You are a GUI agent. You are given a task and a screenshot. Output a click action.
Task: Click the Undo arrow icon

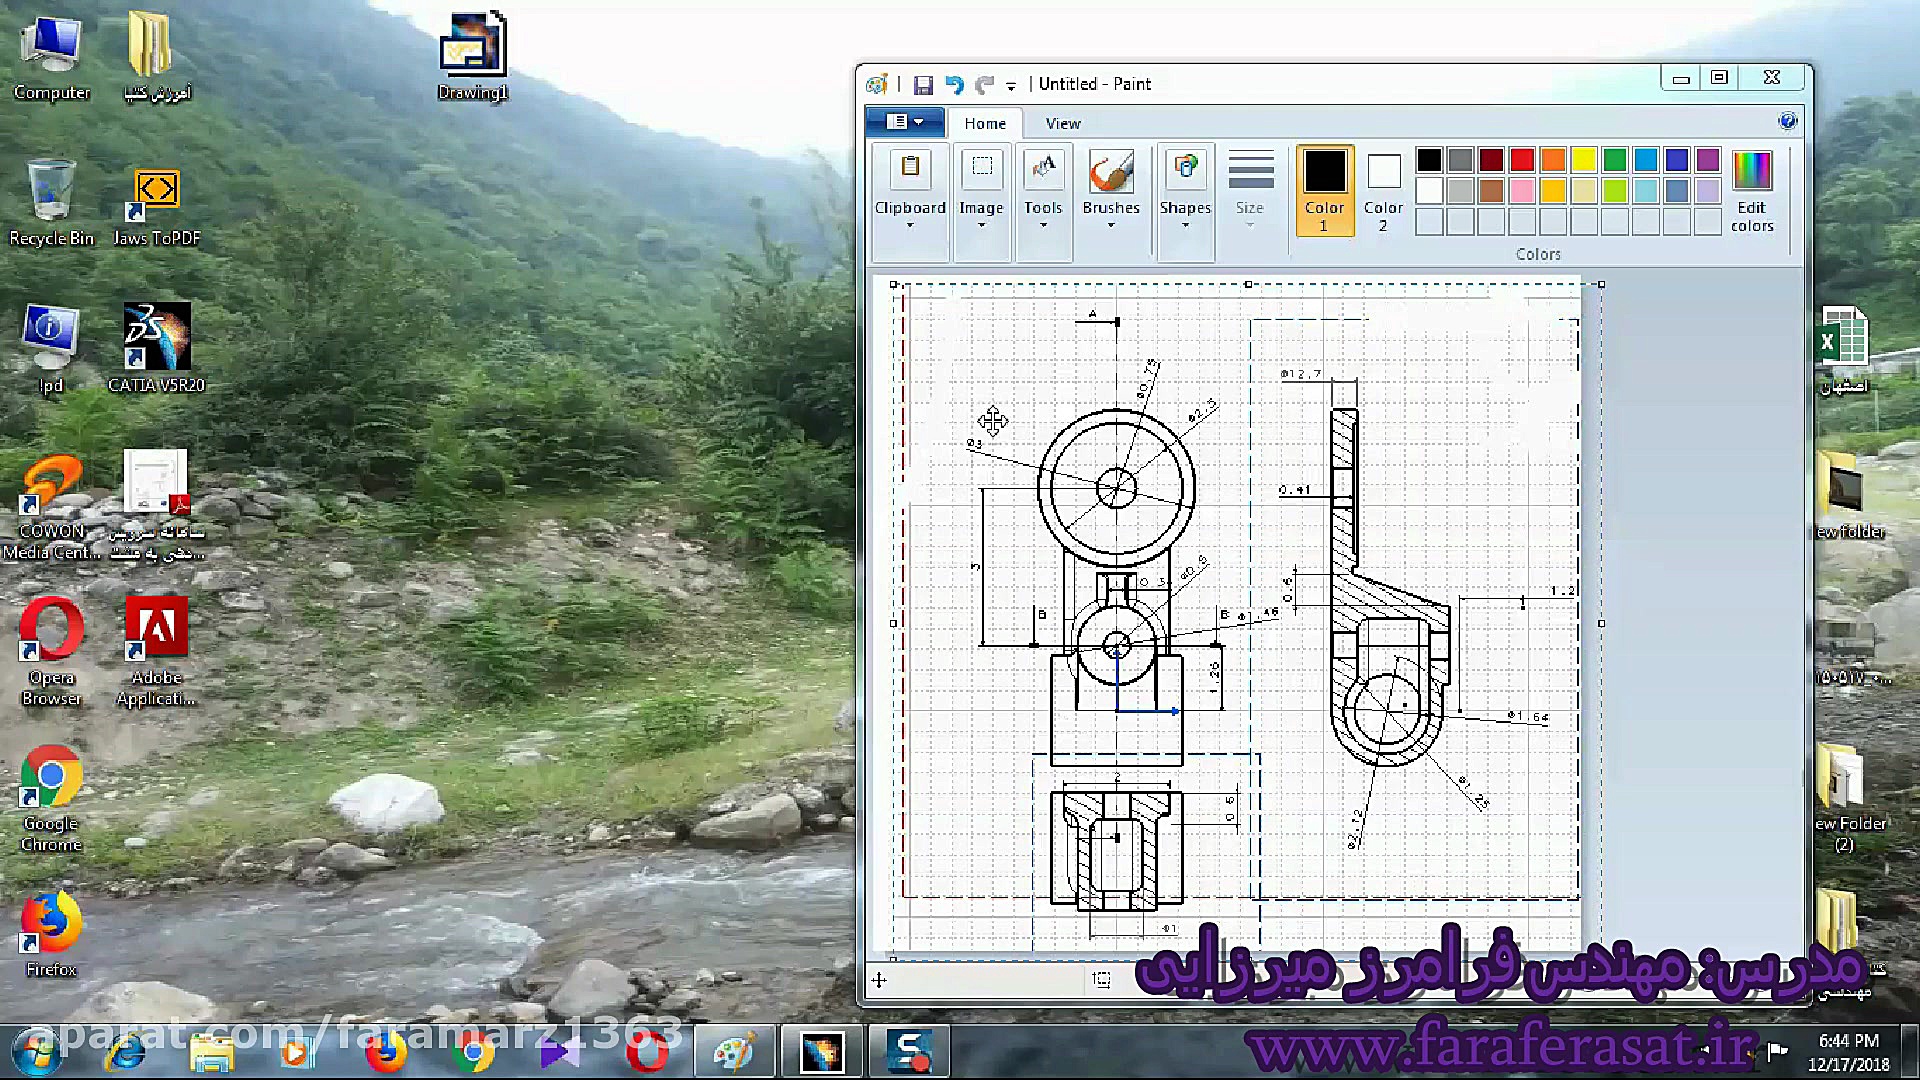(954, 85)
